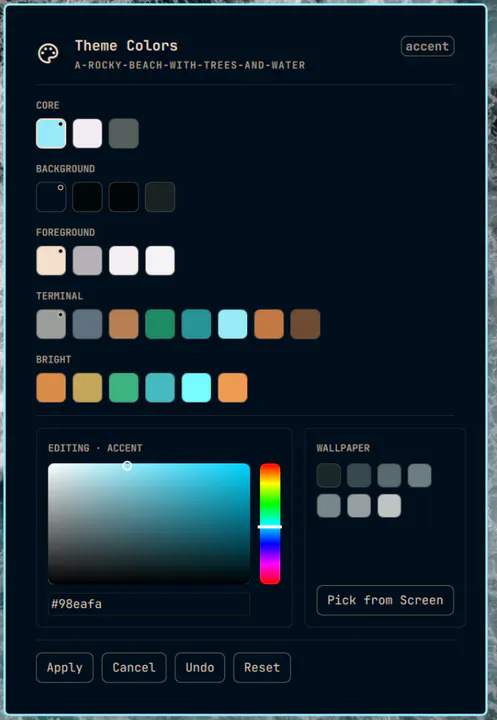Select the green Bright swatch
497x720 pixels.
pos(124,388)
